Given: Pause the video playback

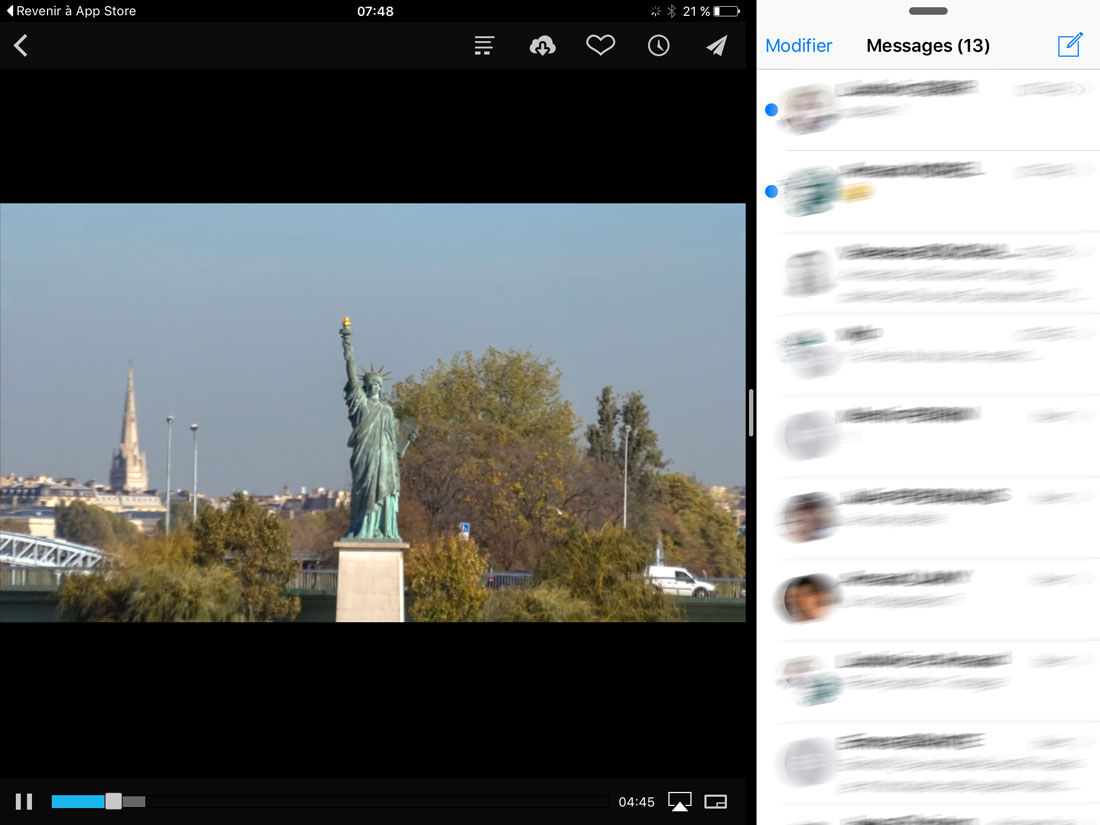Looking at the screenshot, I should 24,801.
